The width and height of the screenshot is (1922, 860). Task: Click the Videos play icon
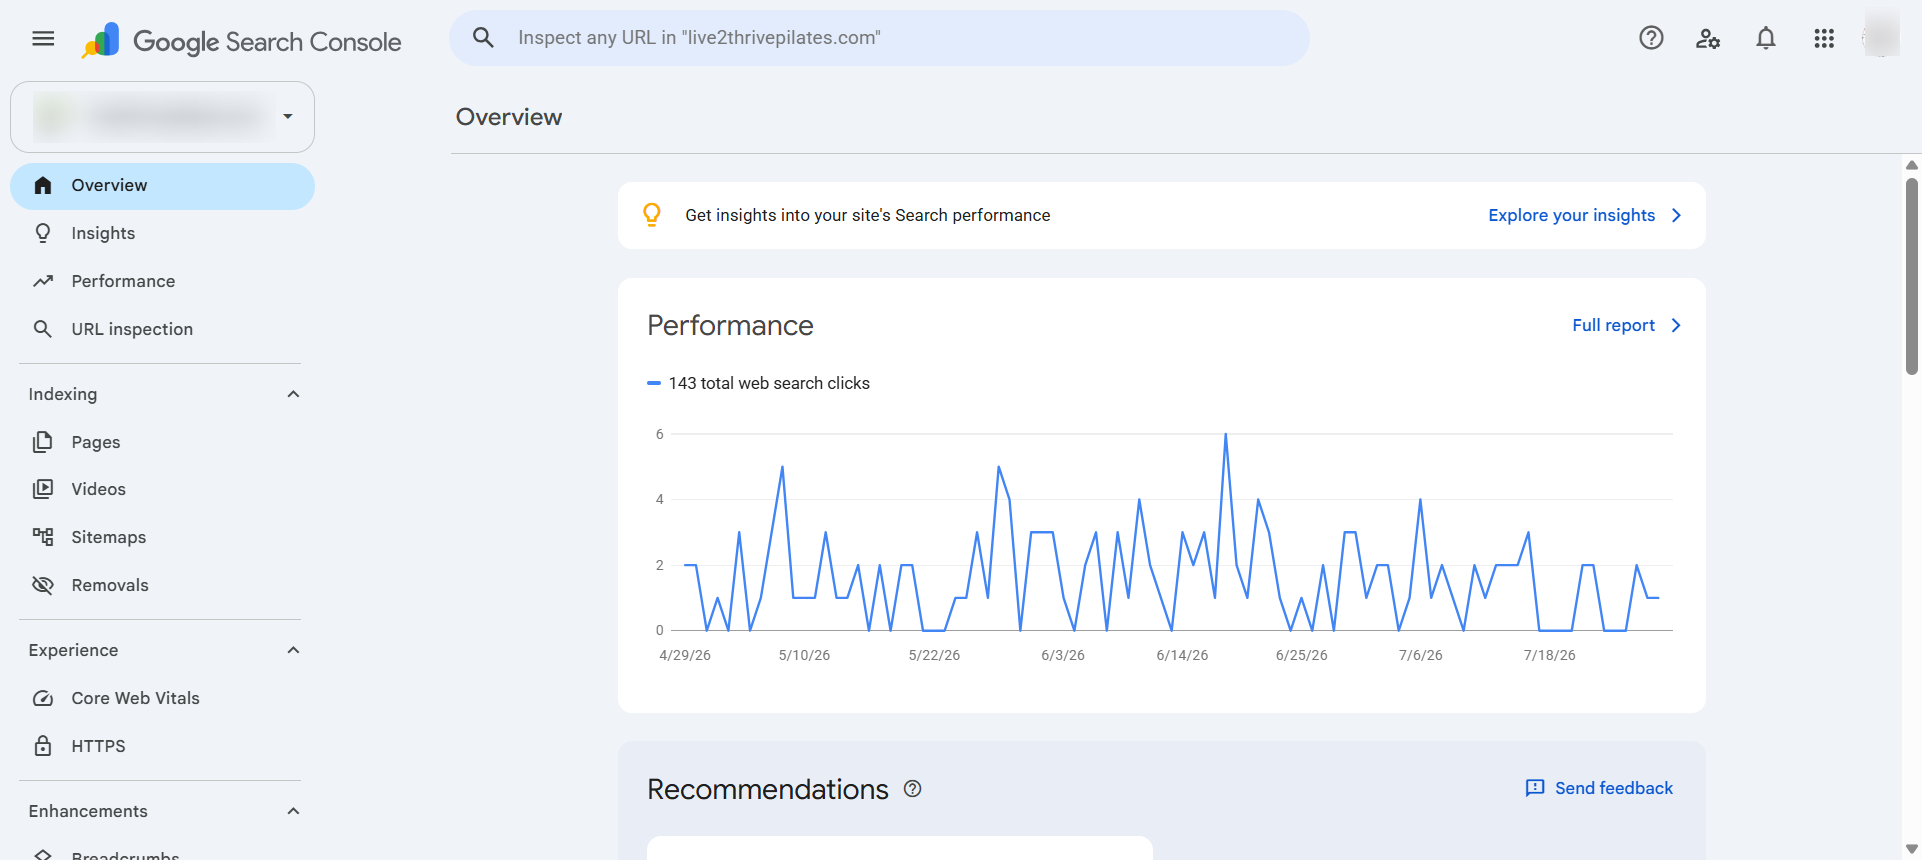coord(43,489)
